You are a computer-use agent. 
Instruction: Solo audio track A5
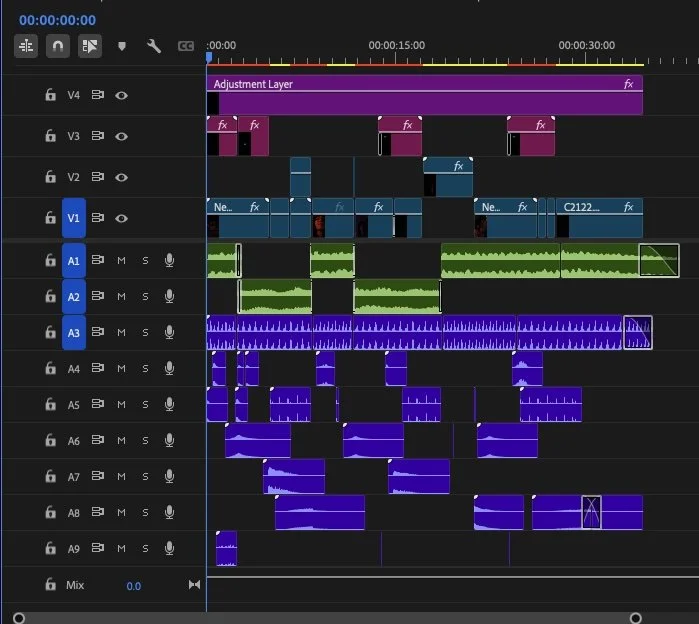click(145, 405)
